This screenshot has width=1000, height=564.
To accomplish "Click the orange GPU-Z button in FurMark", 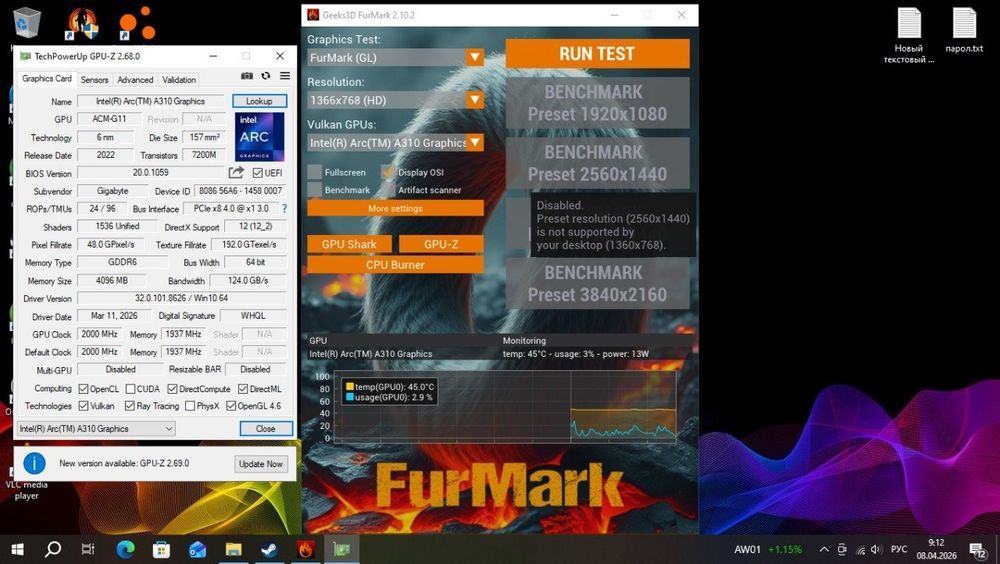I will [x=441, y=244].
